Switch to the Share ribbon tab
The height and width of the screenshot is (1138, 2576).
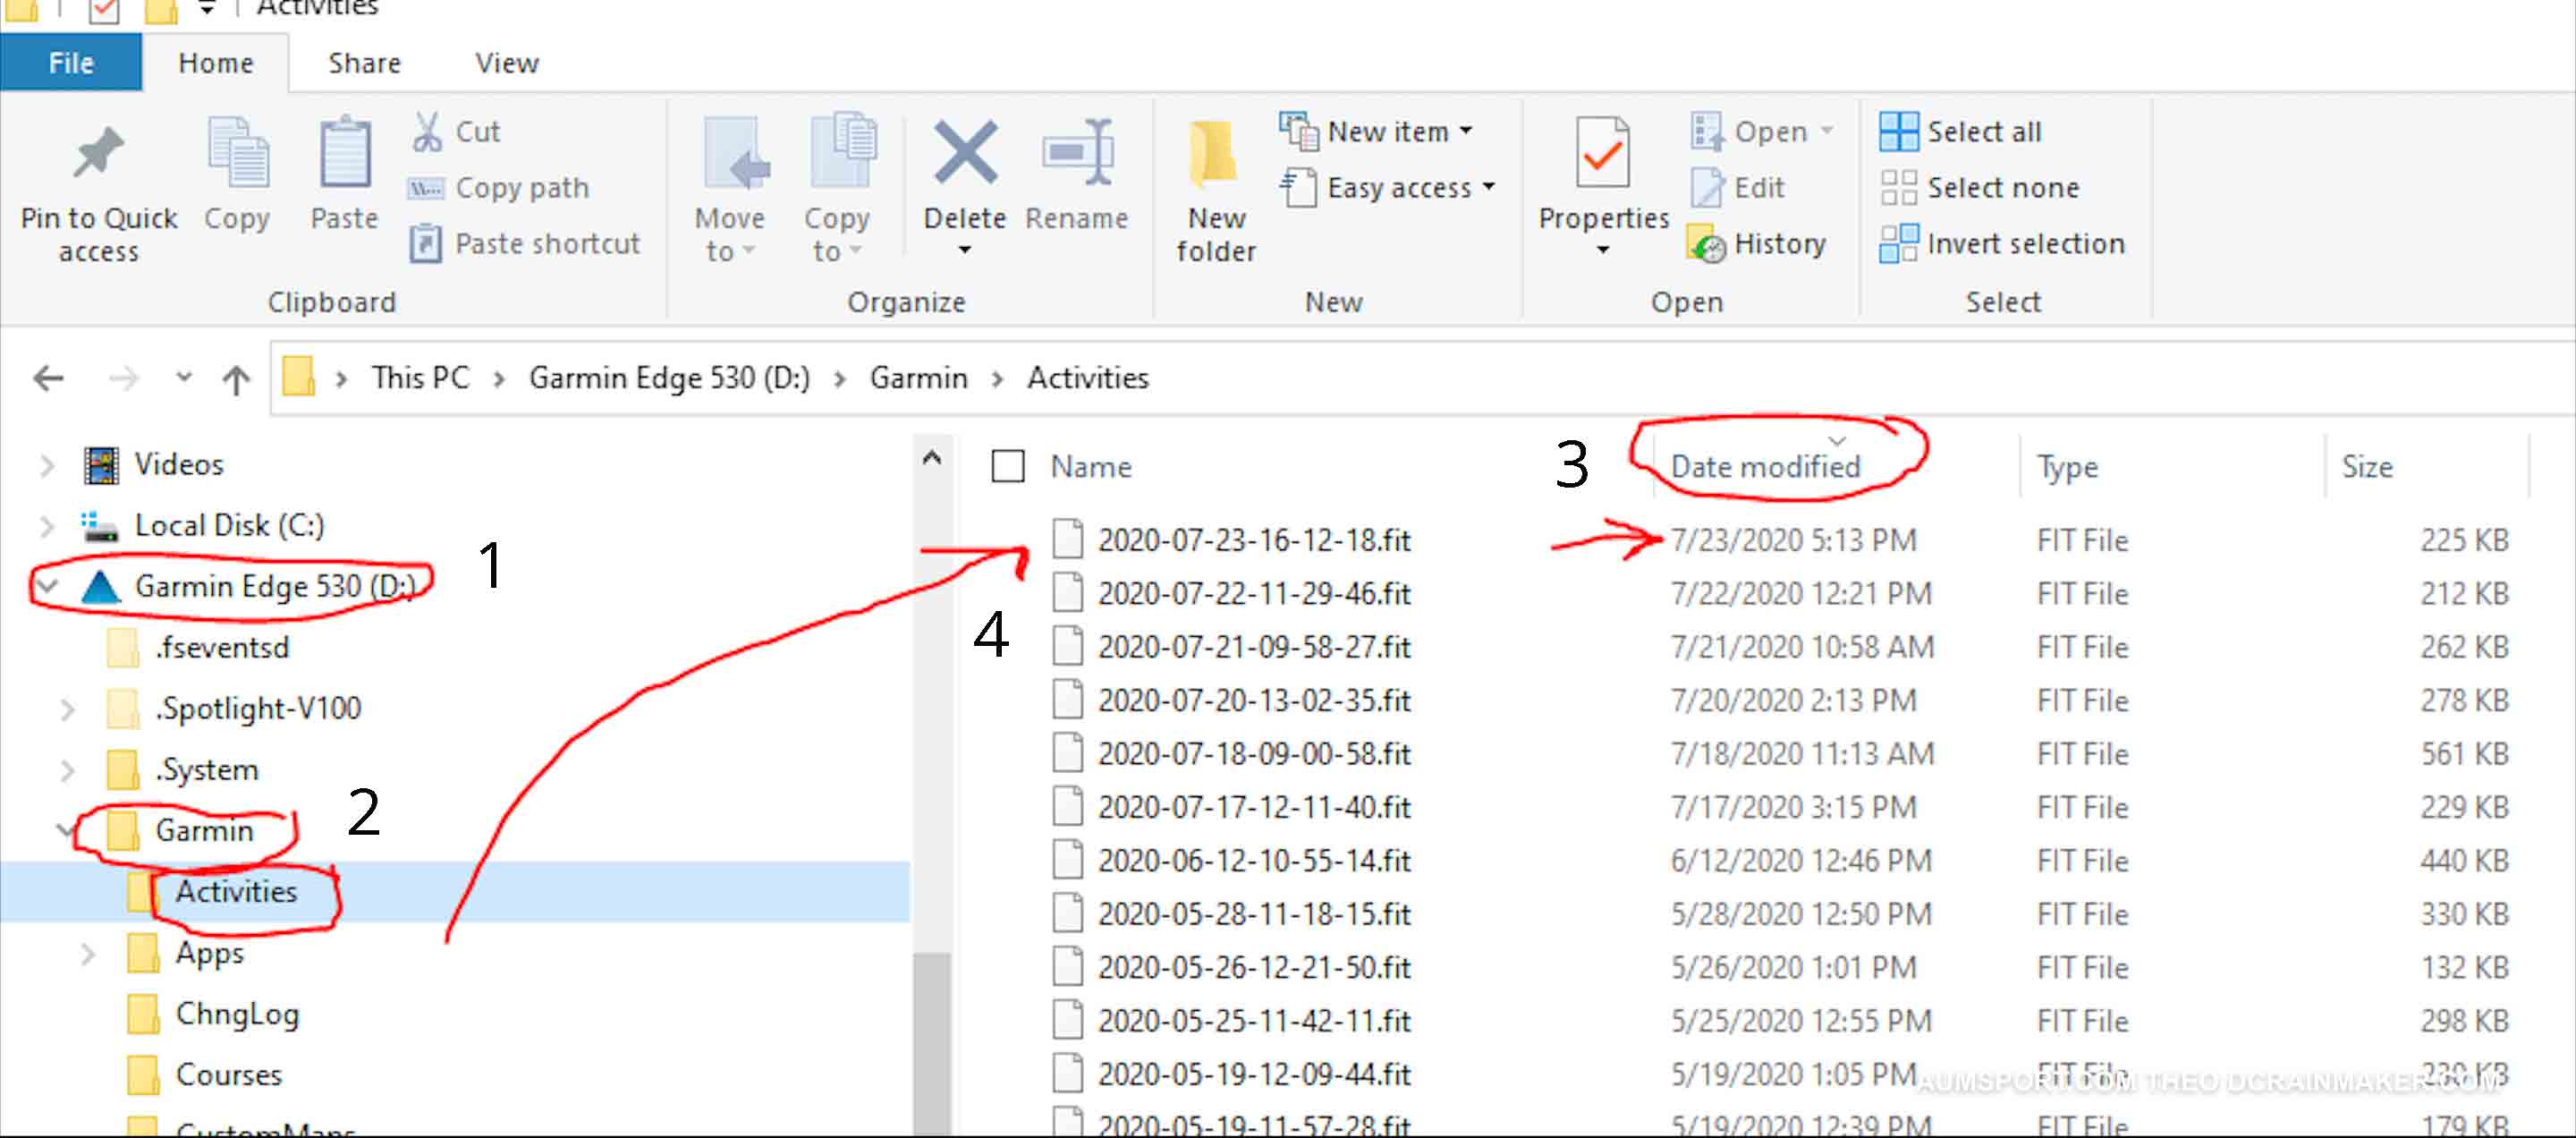click(364, 63)
